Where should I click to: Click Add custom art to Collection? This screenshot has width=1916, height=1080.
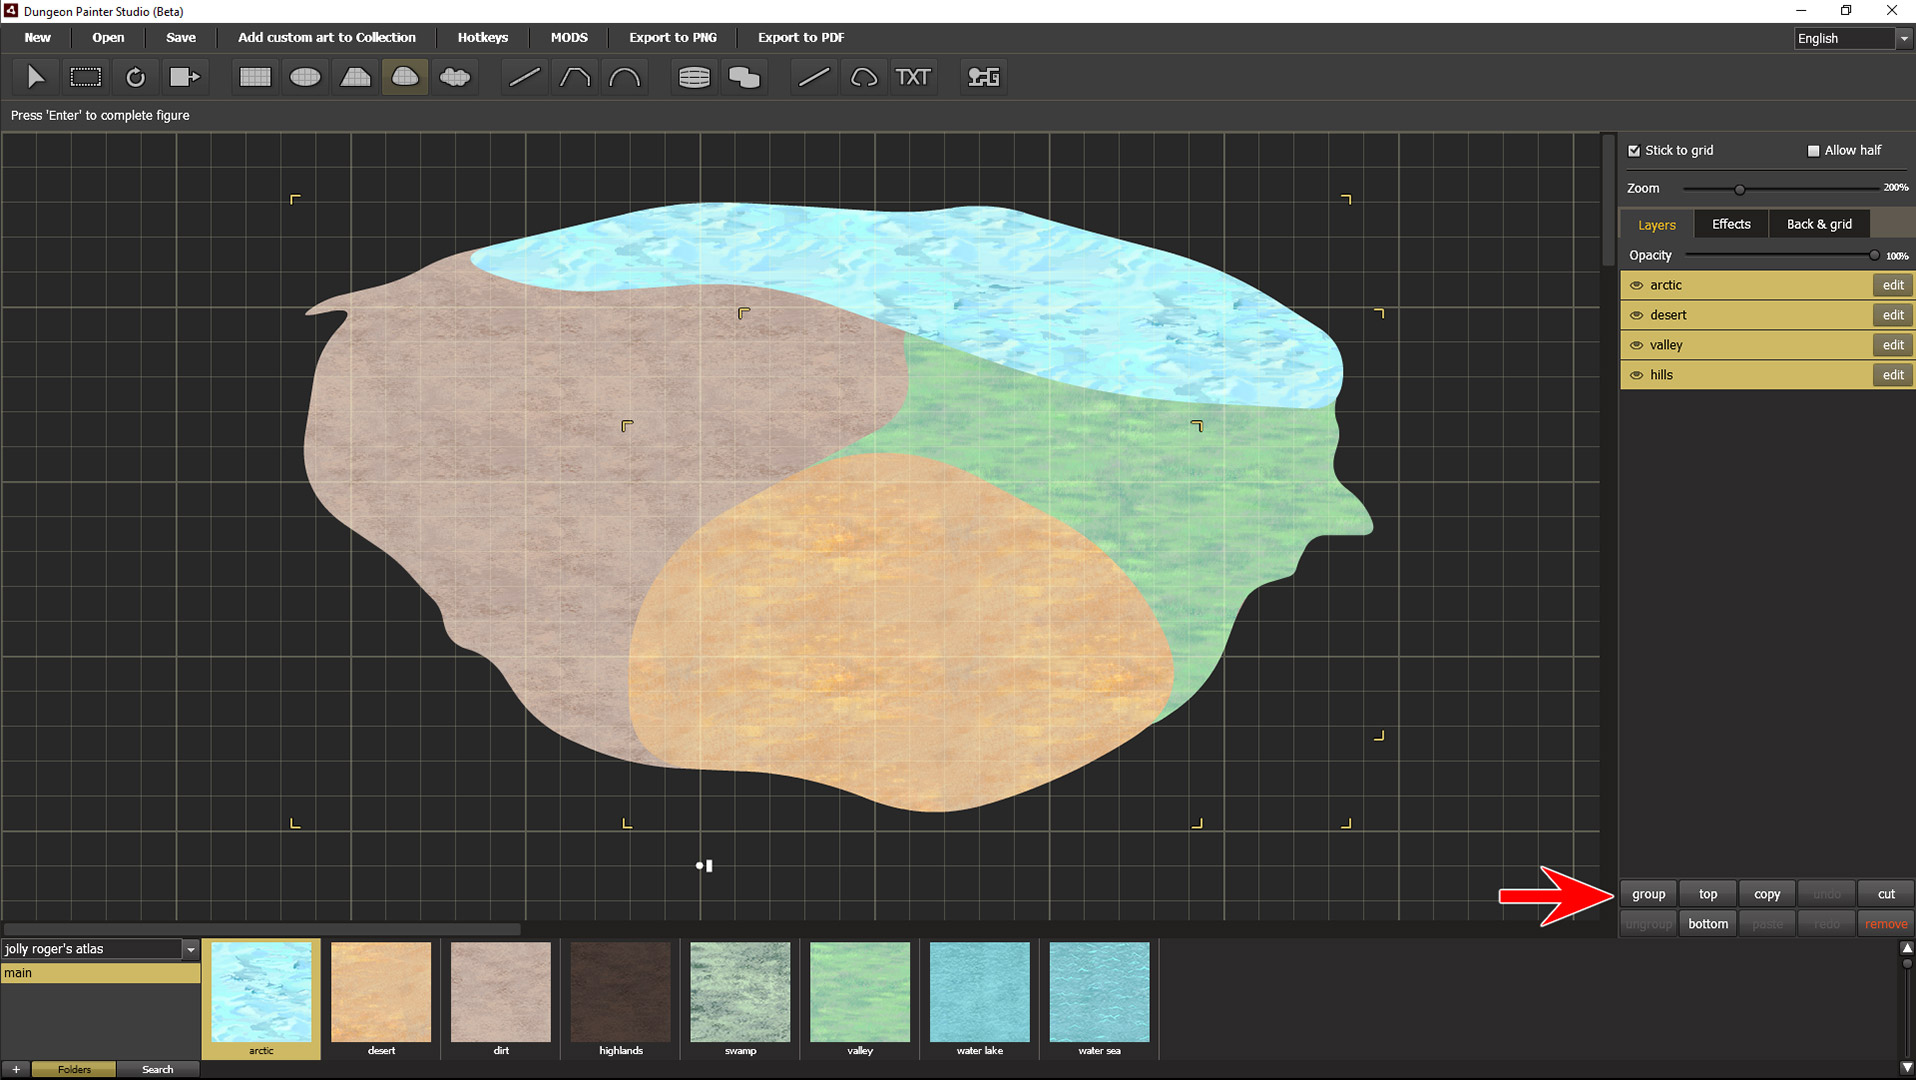327,38
